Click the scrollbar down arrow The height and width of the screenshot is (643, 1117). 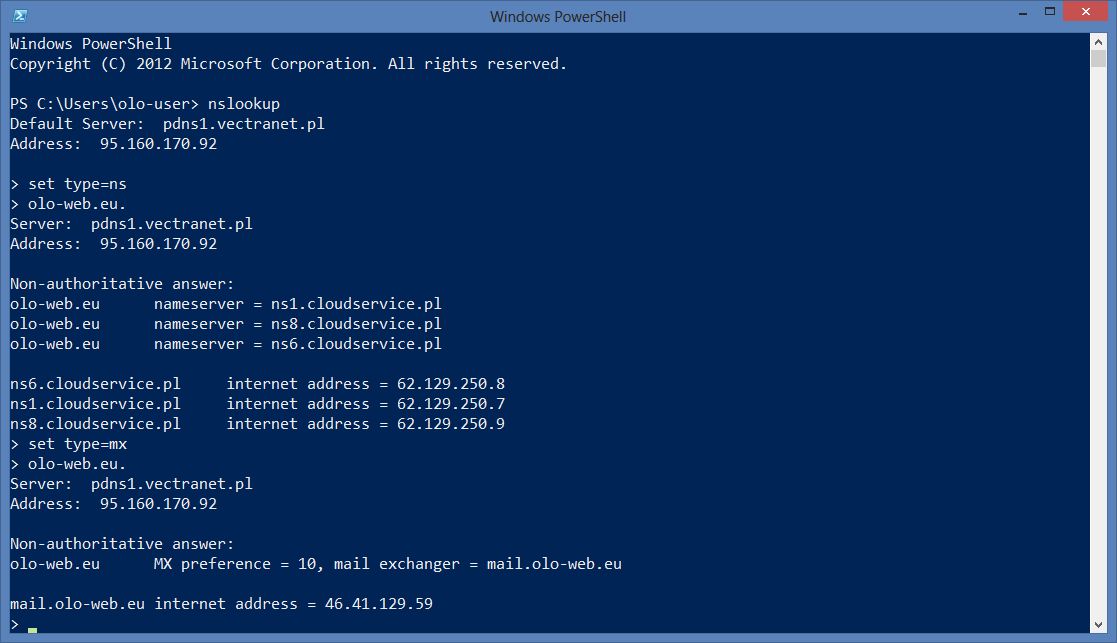coord(1098,624)
